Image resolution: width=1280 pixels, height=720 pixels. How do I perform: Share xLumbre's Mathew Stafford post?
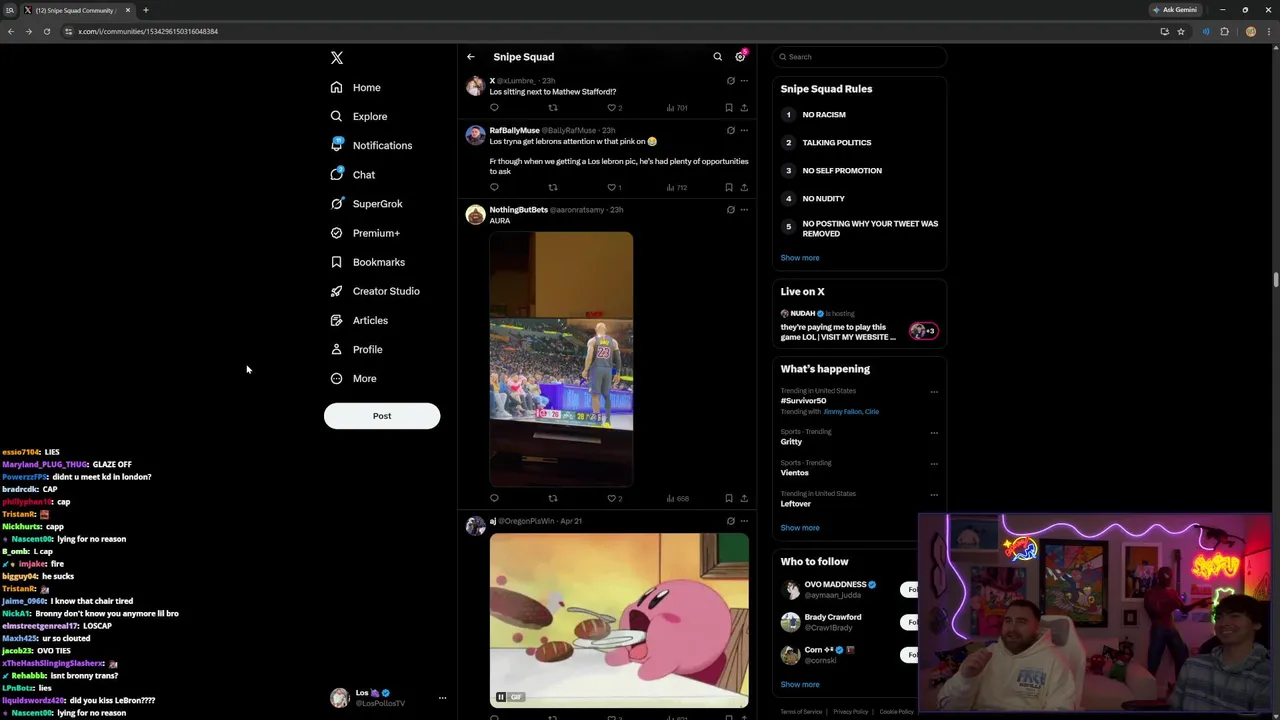[744, 108]
